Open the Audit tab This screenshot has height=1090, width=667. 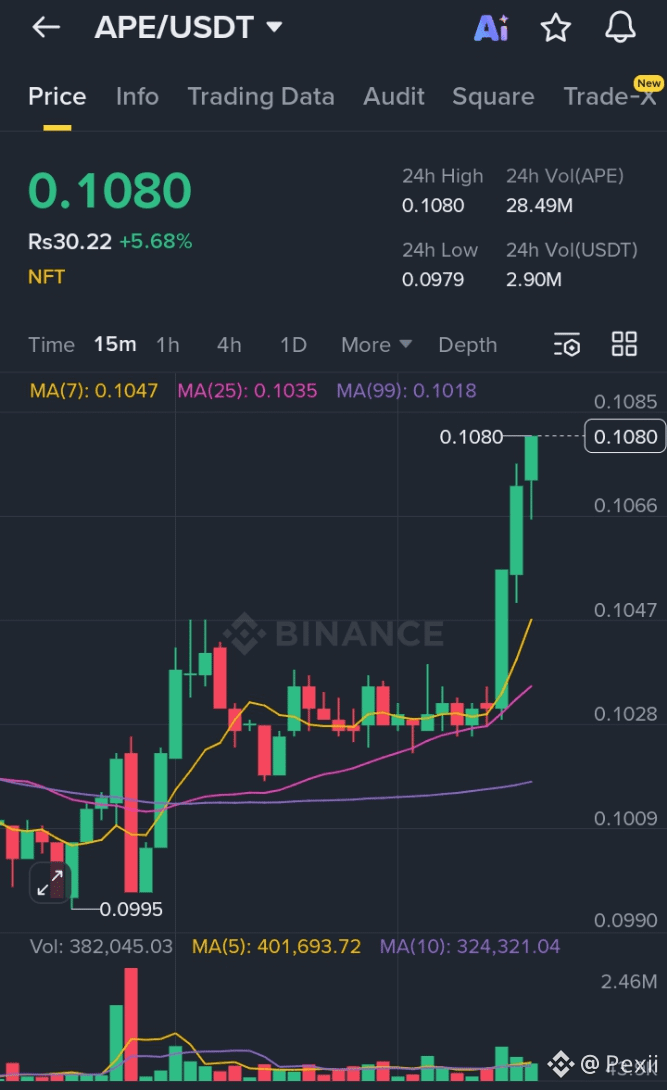393,97
